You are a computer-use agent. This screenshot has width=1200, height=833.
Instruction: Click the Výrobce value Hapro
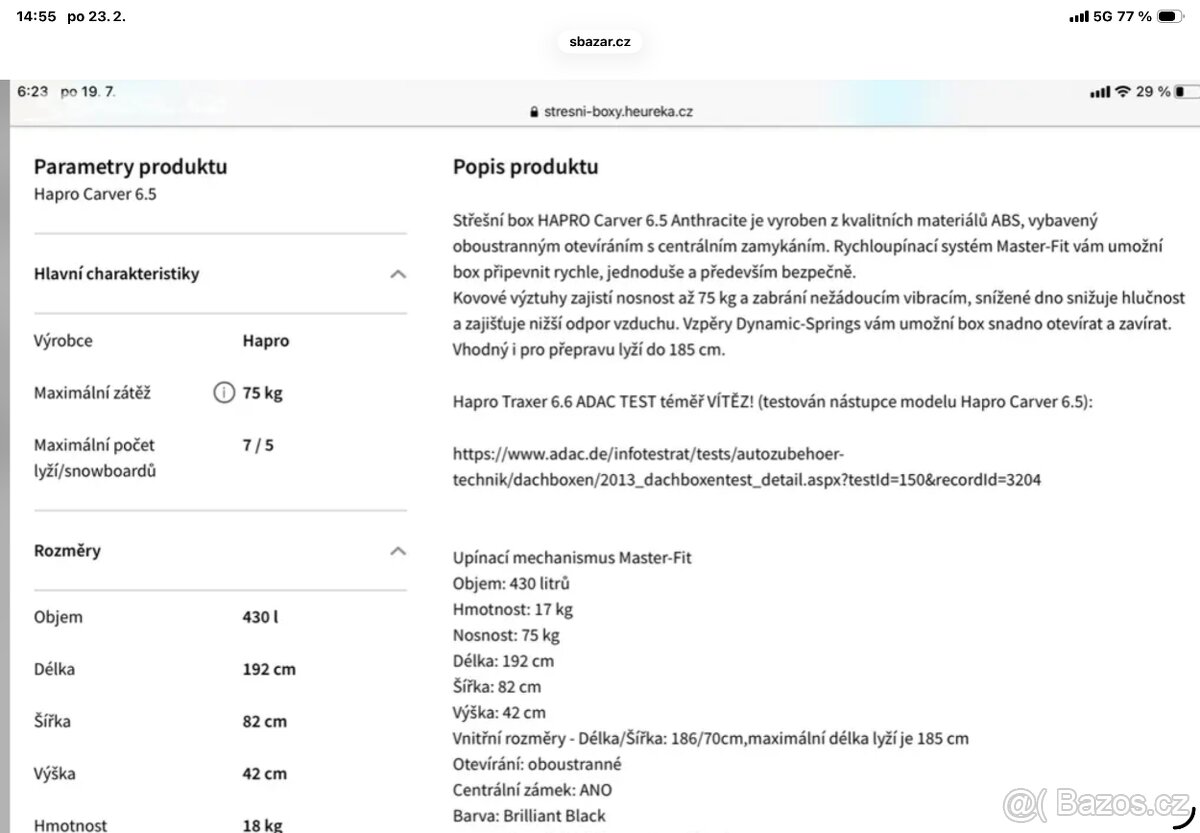tap(265, 341)
